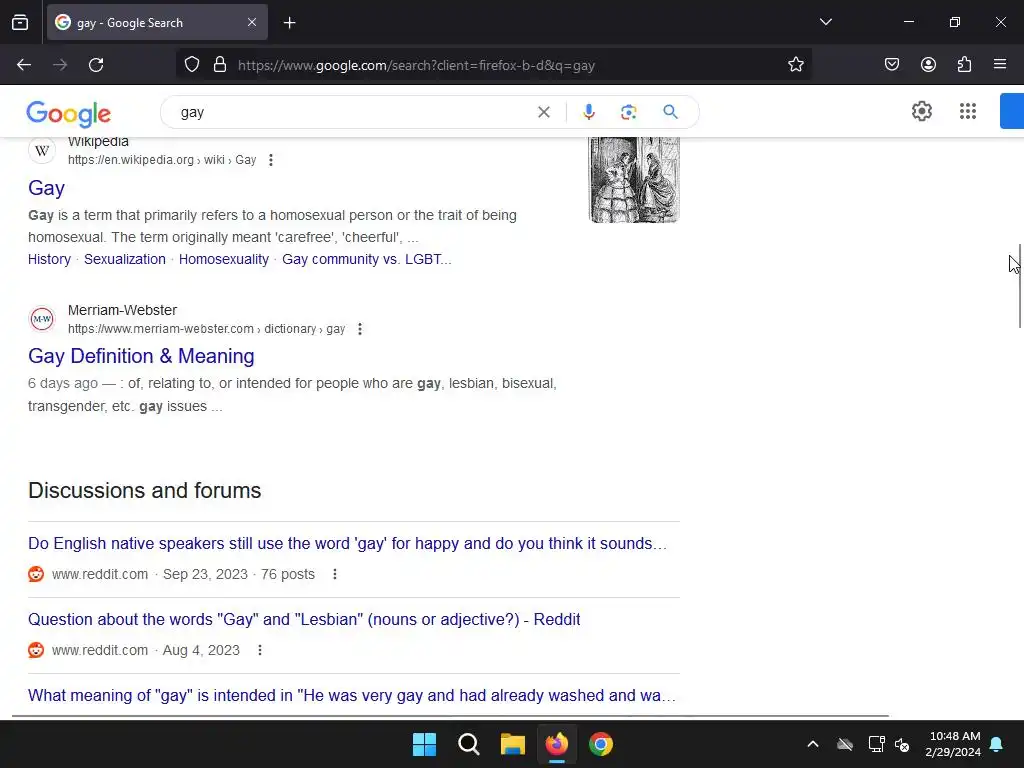Open the extensions puzzle icon

coord(964,65)
